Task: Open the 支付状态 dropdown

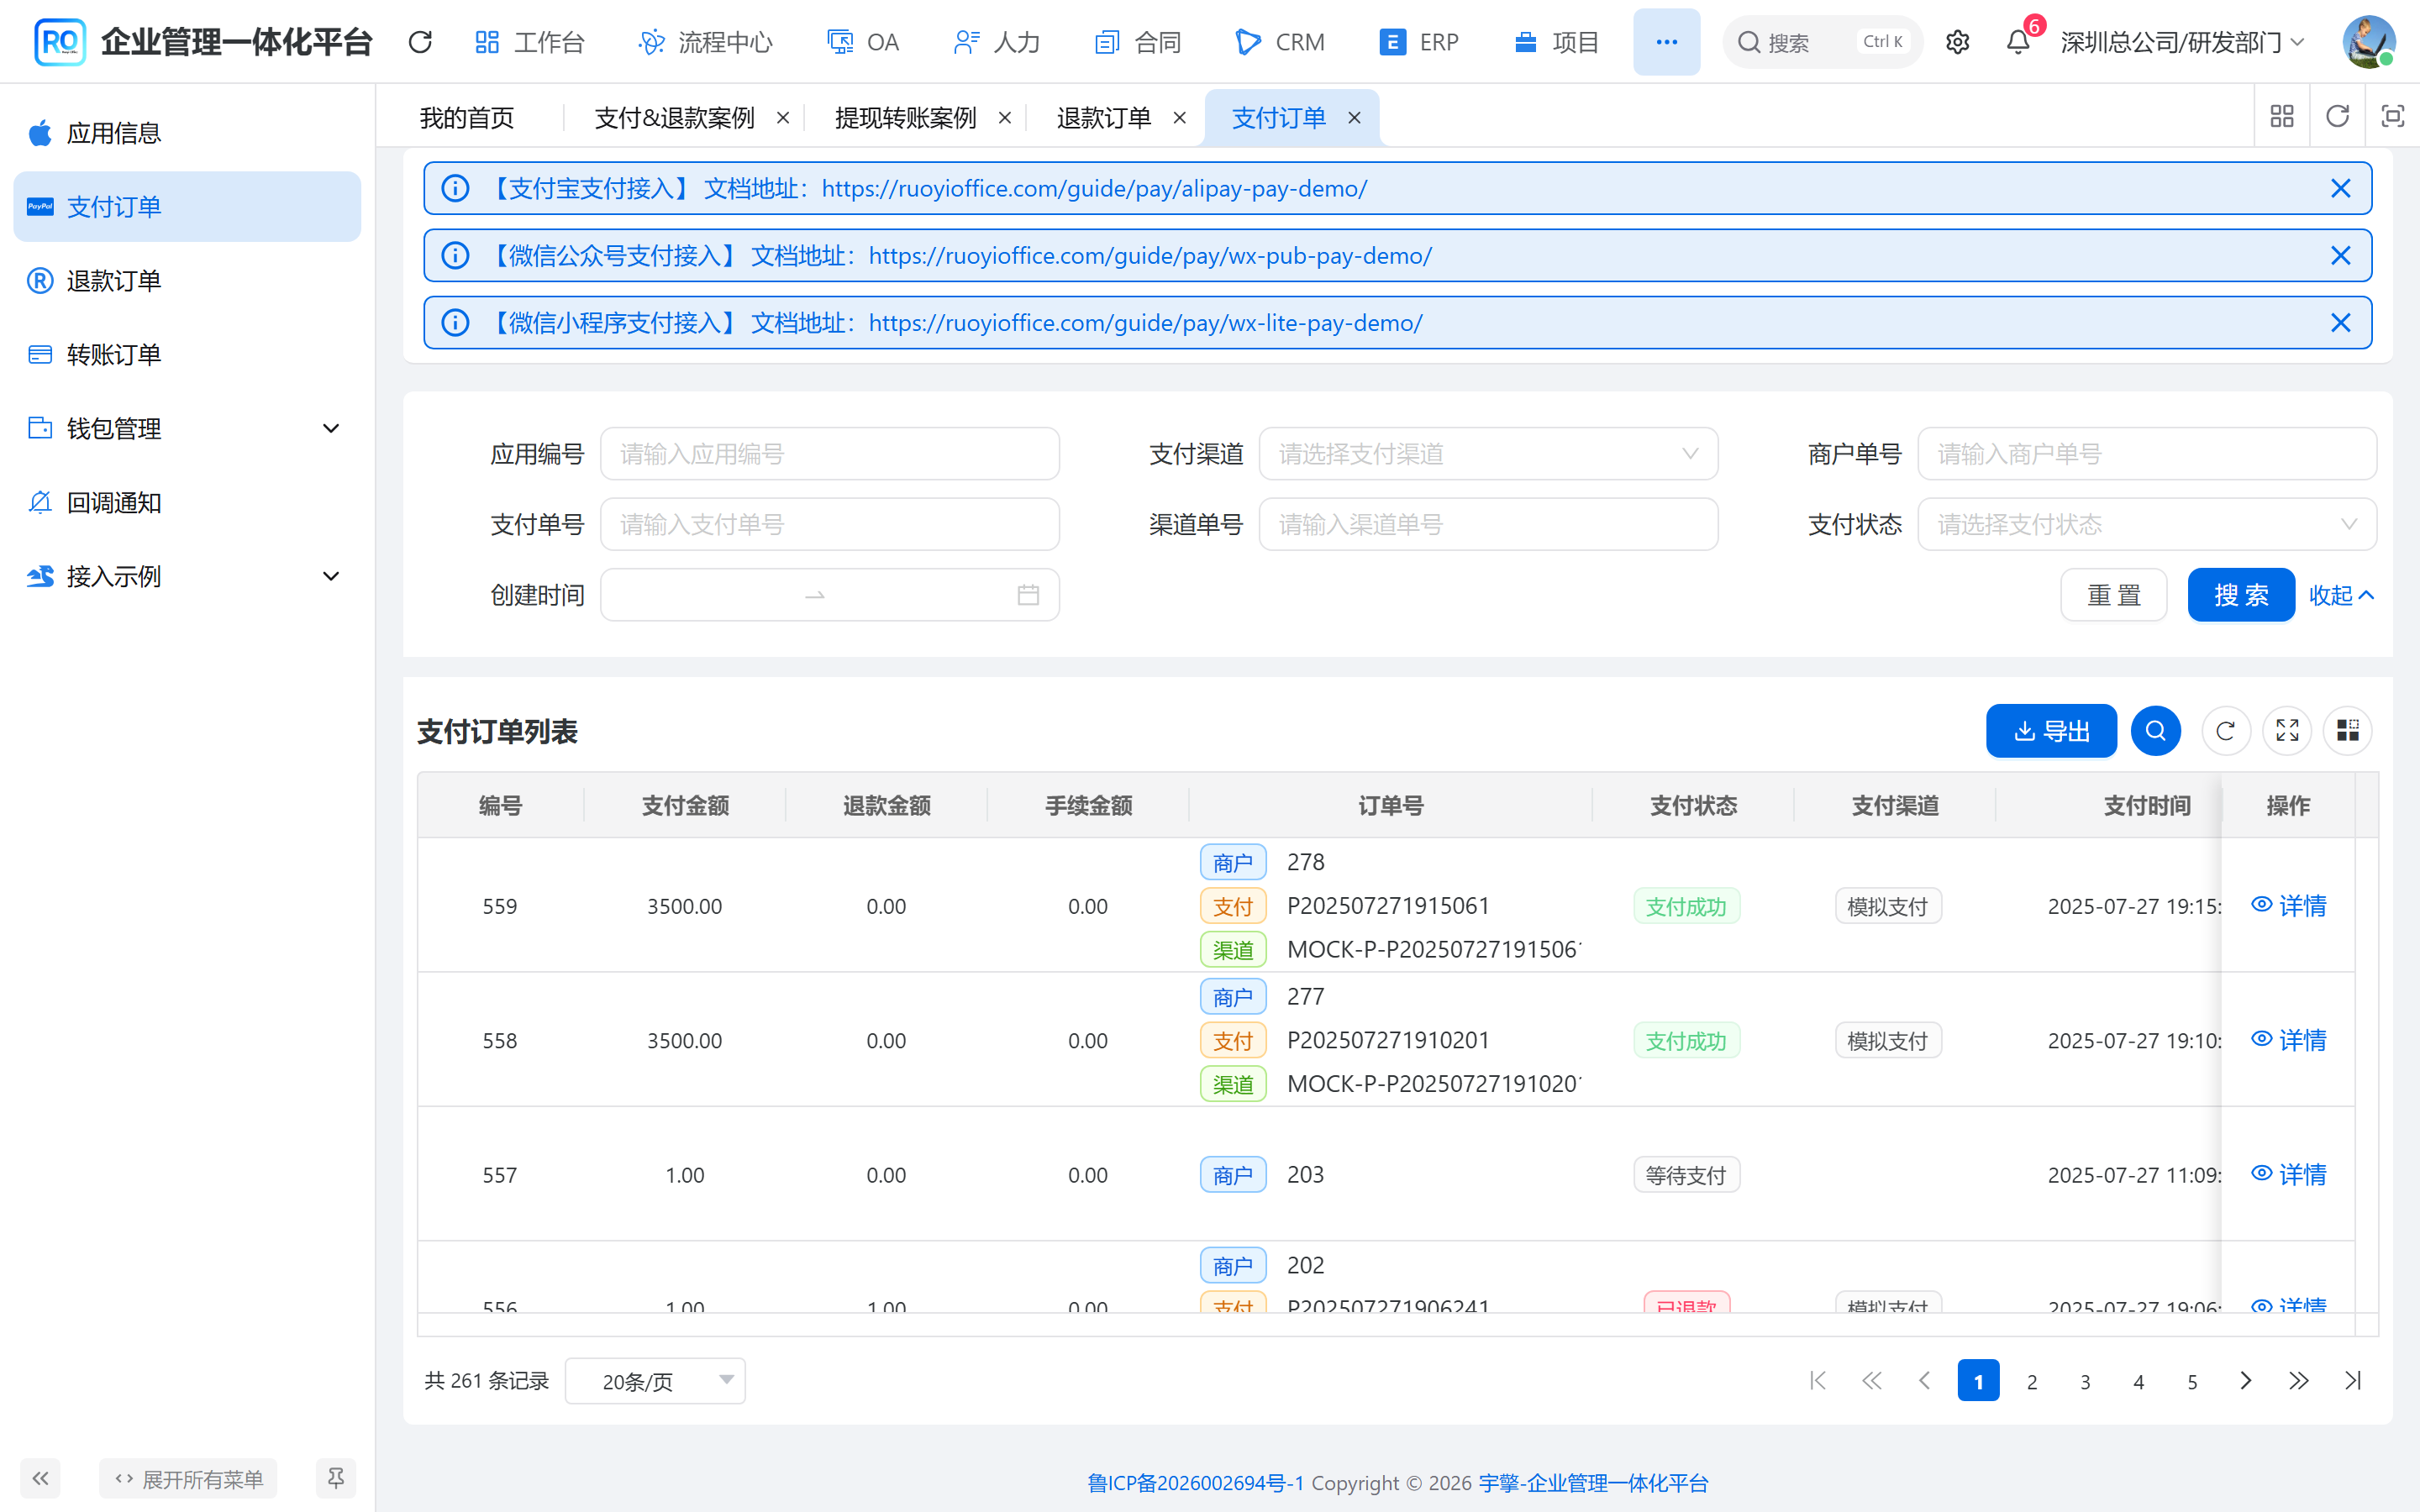Action: coord(2146,524)
